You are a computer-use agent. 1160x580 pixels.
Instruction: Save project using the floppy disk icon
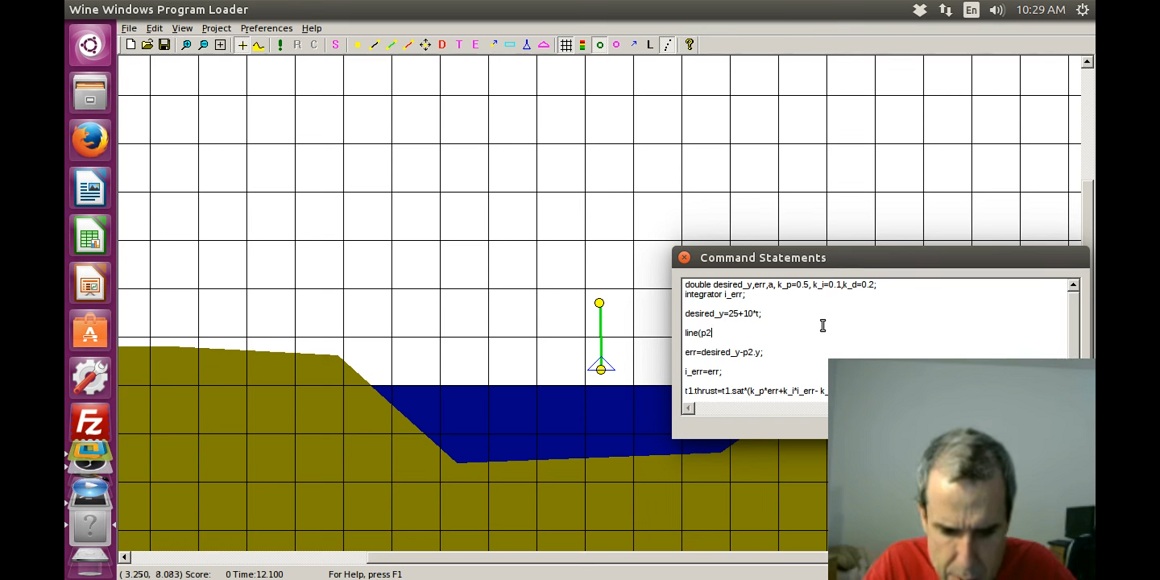(x=164, y=45)
